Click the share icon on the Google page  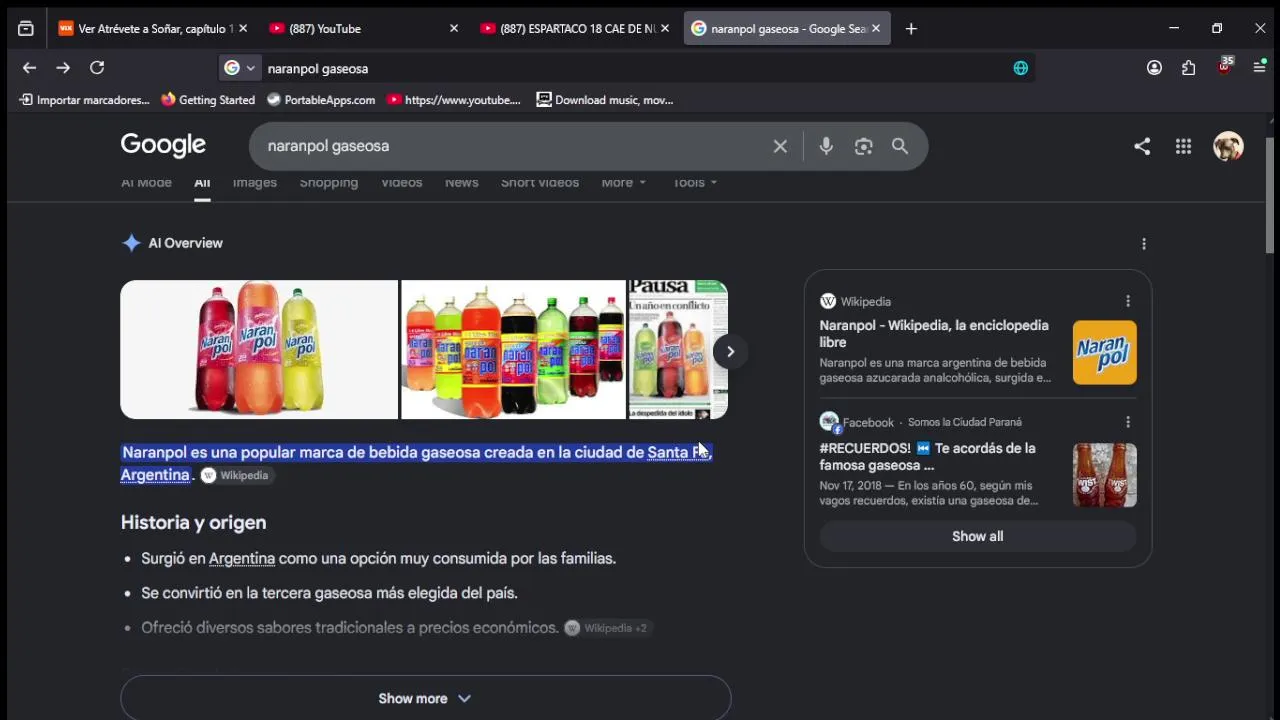pos(1142,146)
